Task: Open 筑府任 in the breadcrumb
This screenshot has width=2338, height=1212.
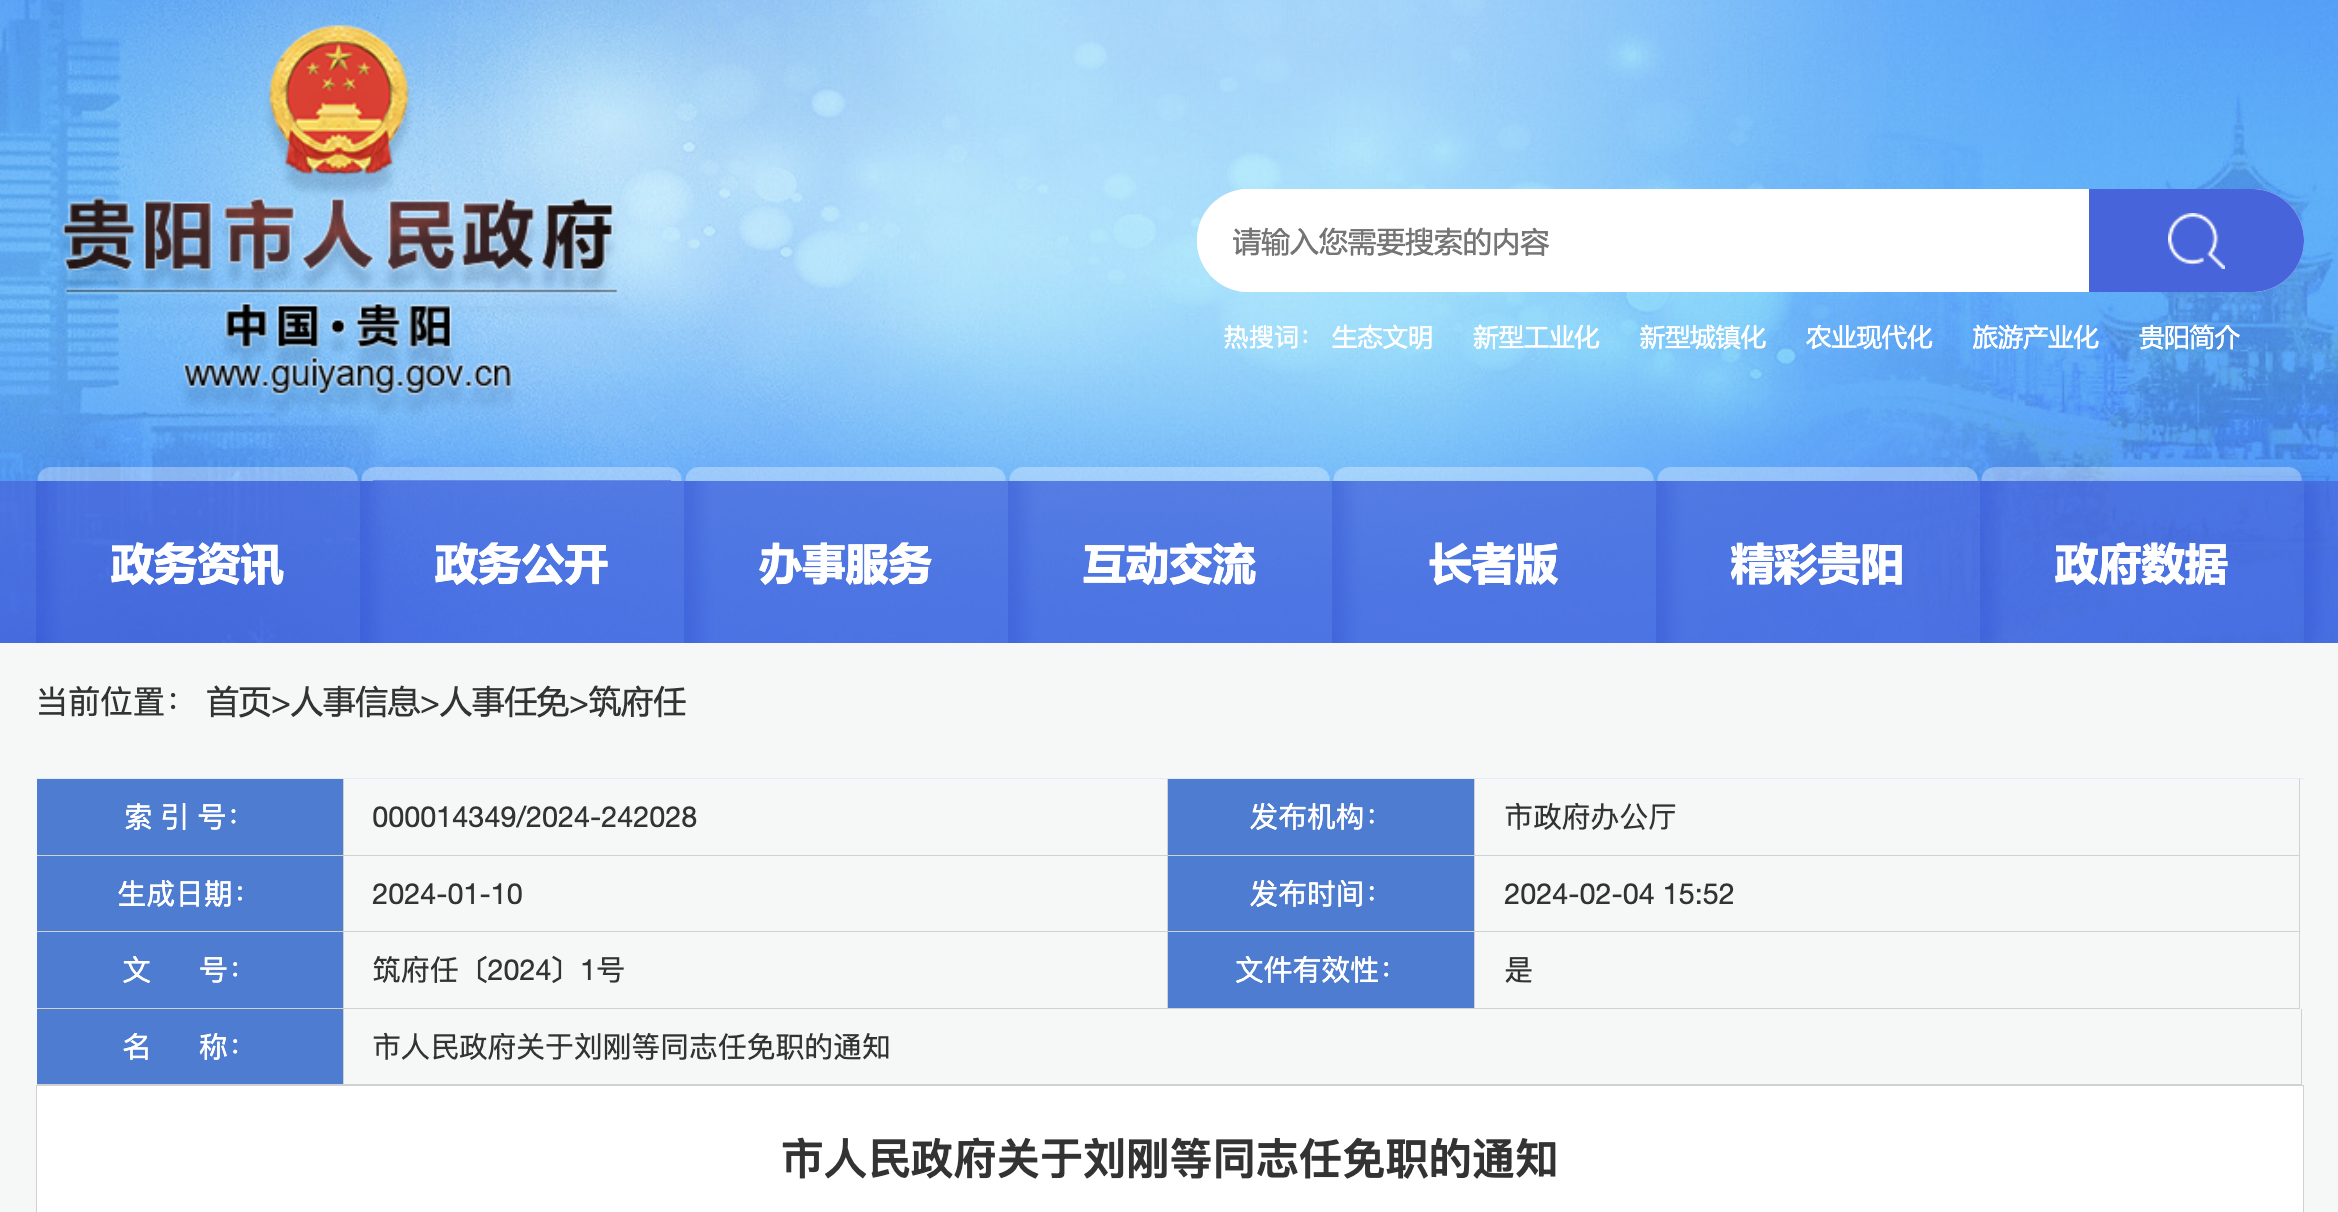Action: (637, 702)
